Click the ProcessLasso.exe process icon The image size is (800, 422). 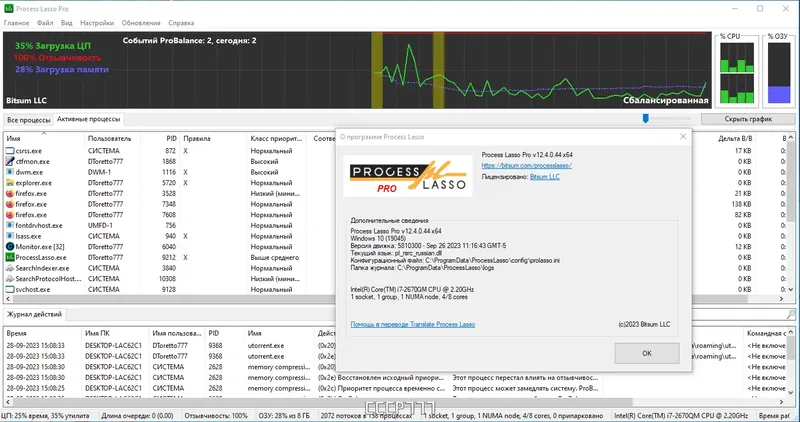coord(10,258)
